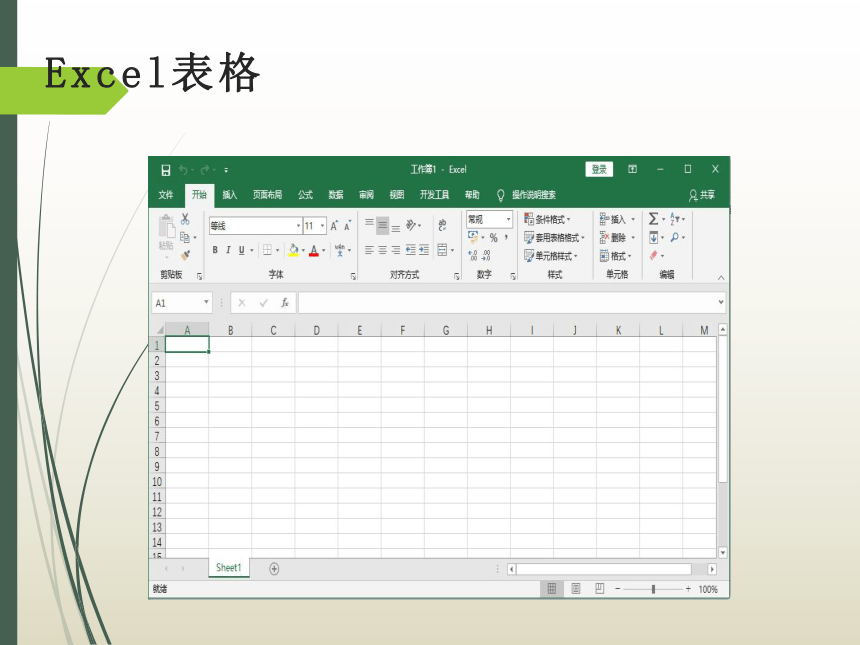
Task: Click the Clear eraser icon in editing group
Action: (x=653, y=256)
